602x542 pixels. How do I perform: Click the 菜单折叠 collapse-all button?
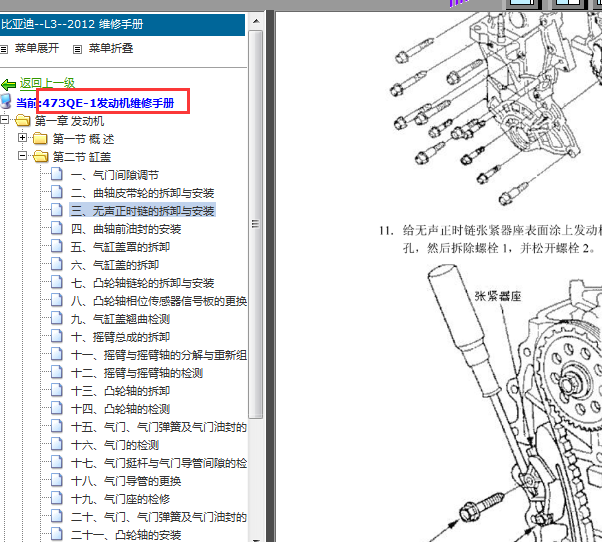pos(110,48)
